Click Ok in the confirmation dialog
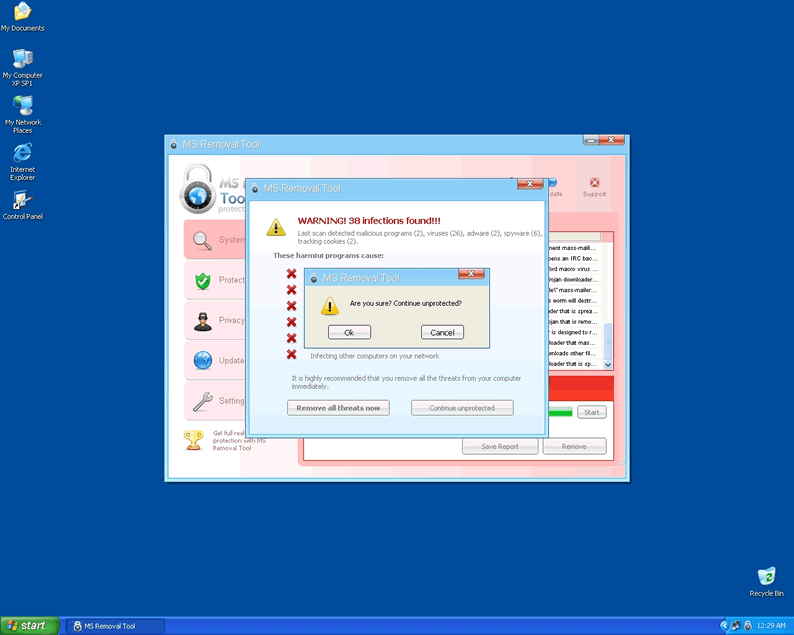 [349, 332]
